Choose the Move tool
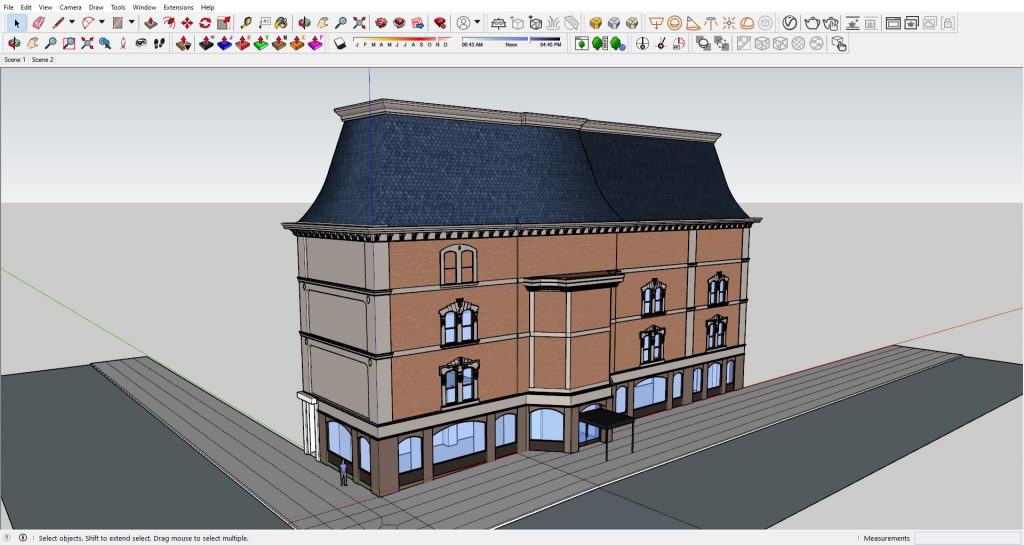This screenshot has width=1024, height=545. coord(187,22)
